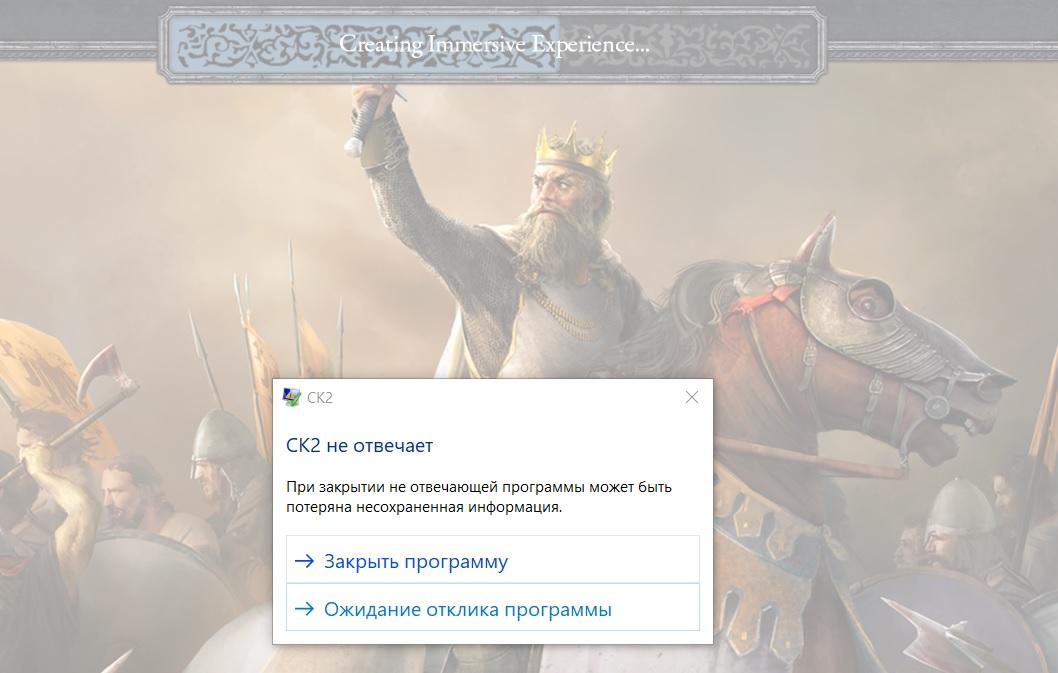This screenshot has height=673, width=1058.
Task: Click "Creating Immersive Experience..." loading text
Action: (x=494, y=44)
